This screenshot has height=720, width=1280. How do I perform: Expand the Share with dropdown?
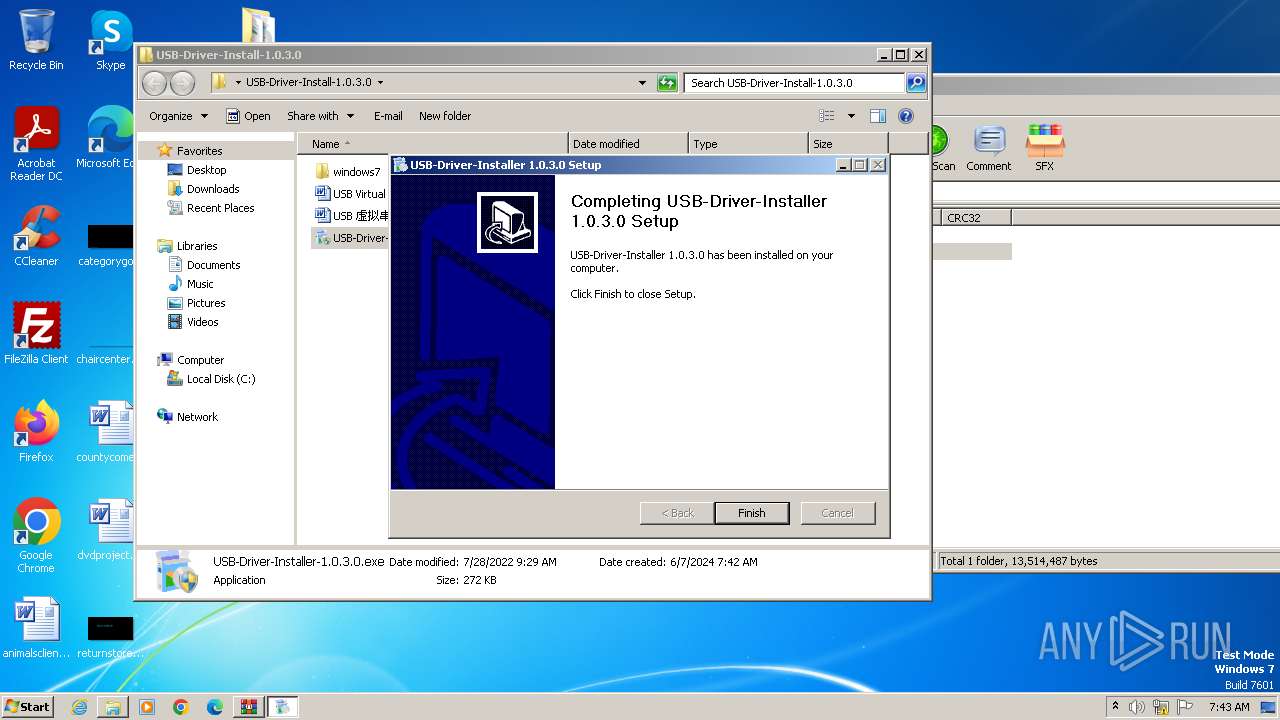pyautogui.click(x=320, y=116)
